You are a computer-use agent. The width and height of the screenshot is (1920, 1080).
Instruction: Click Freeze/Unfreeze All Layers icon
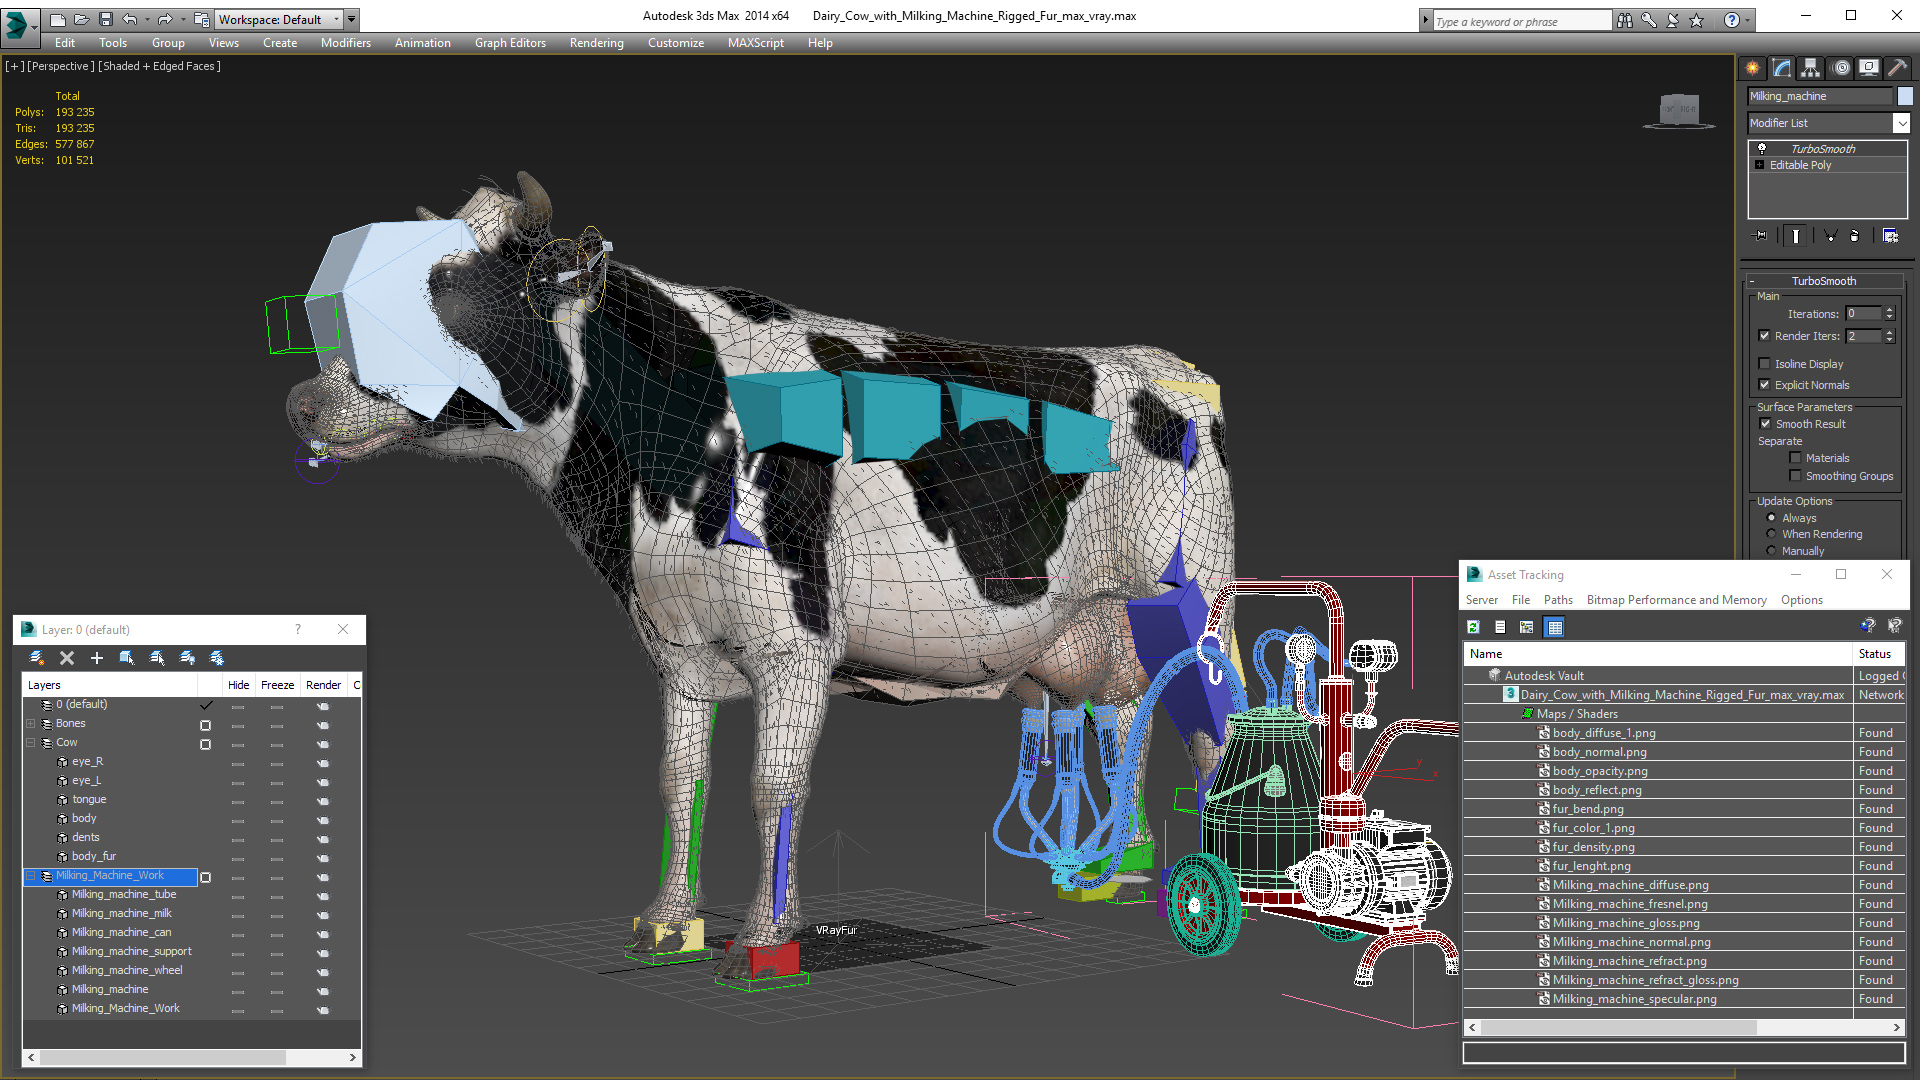[x=217, y=658]
